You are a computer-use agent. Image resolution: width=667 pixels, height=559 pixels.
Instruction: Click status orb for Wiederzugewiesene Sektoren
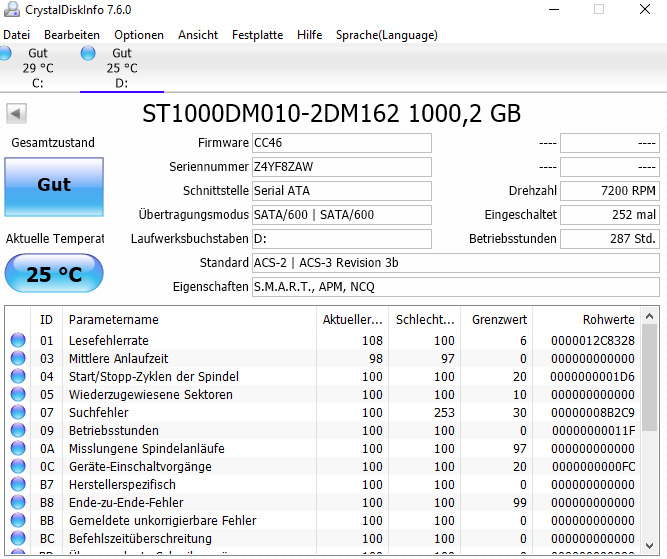pyautogui.click(x=18, y=394)
